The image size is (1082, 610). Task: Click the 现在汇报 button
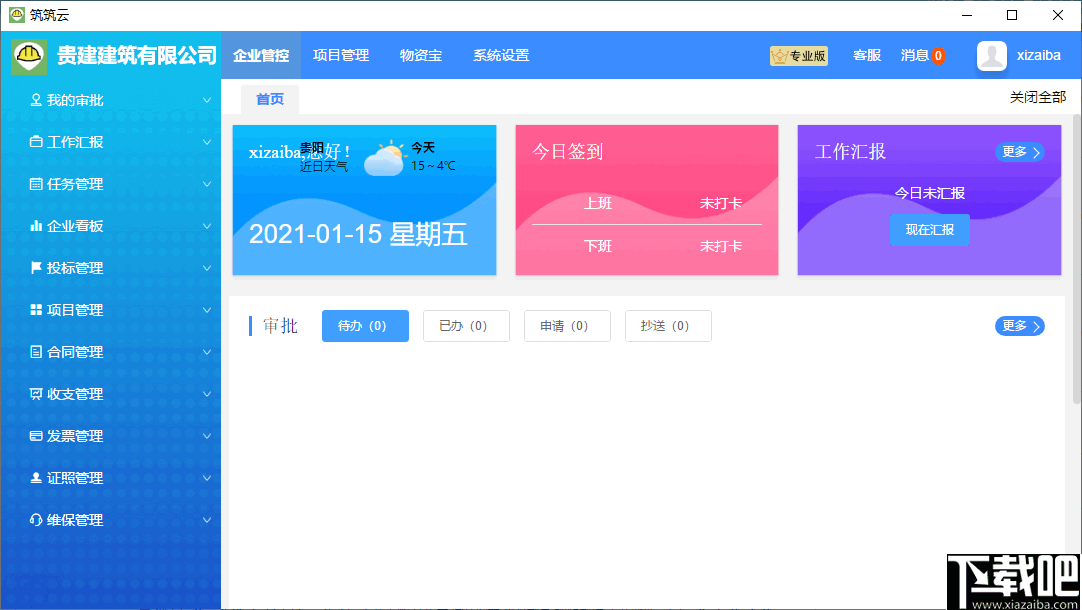[x=929, y=230]
